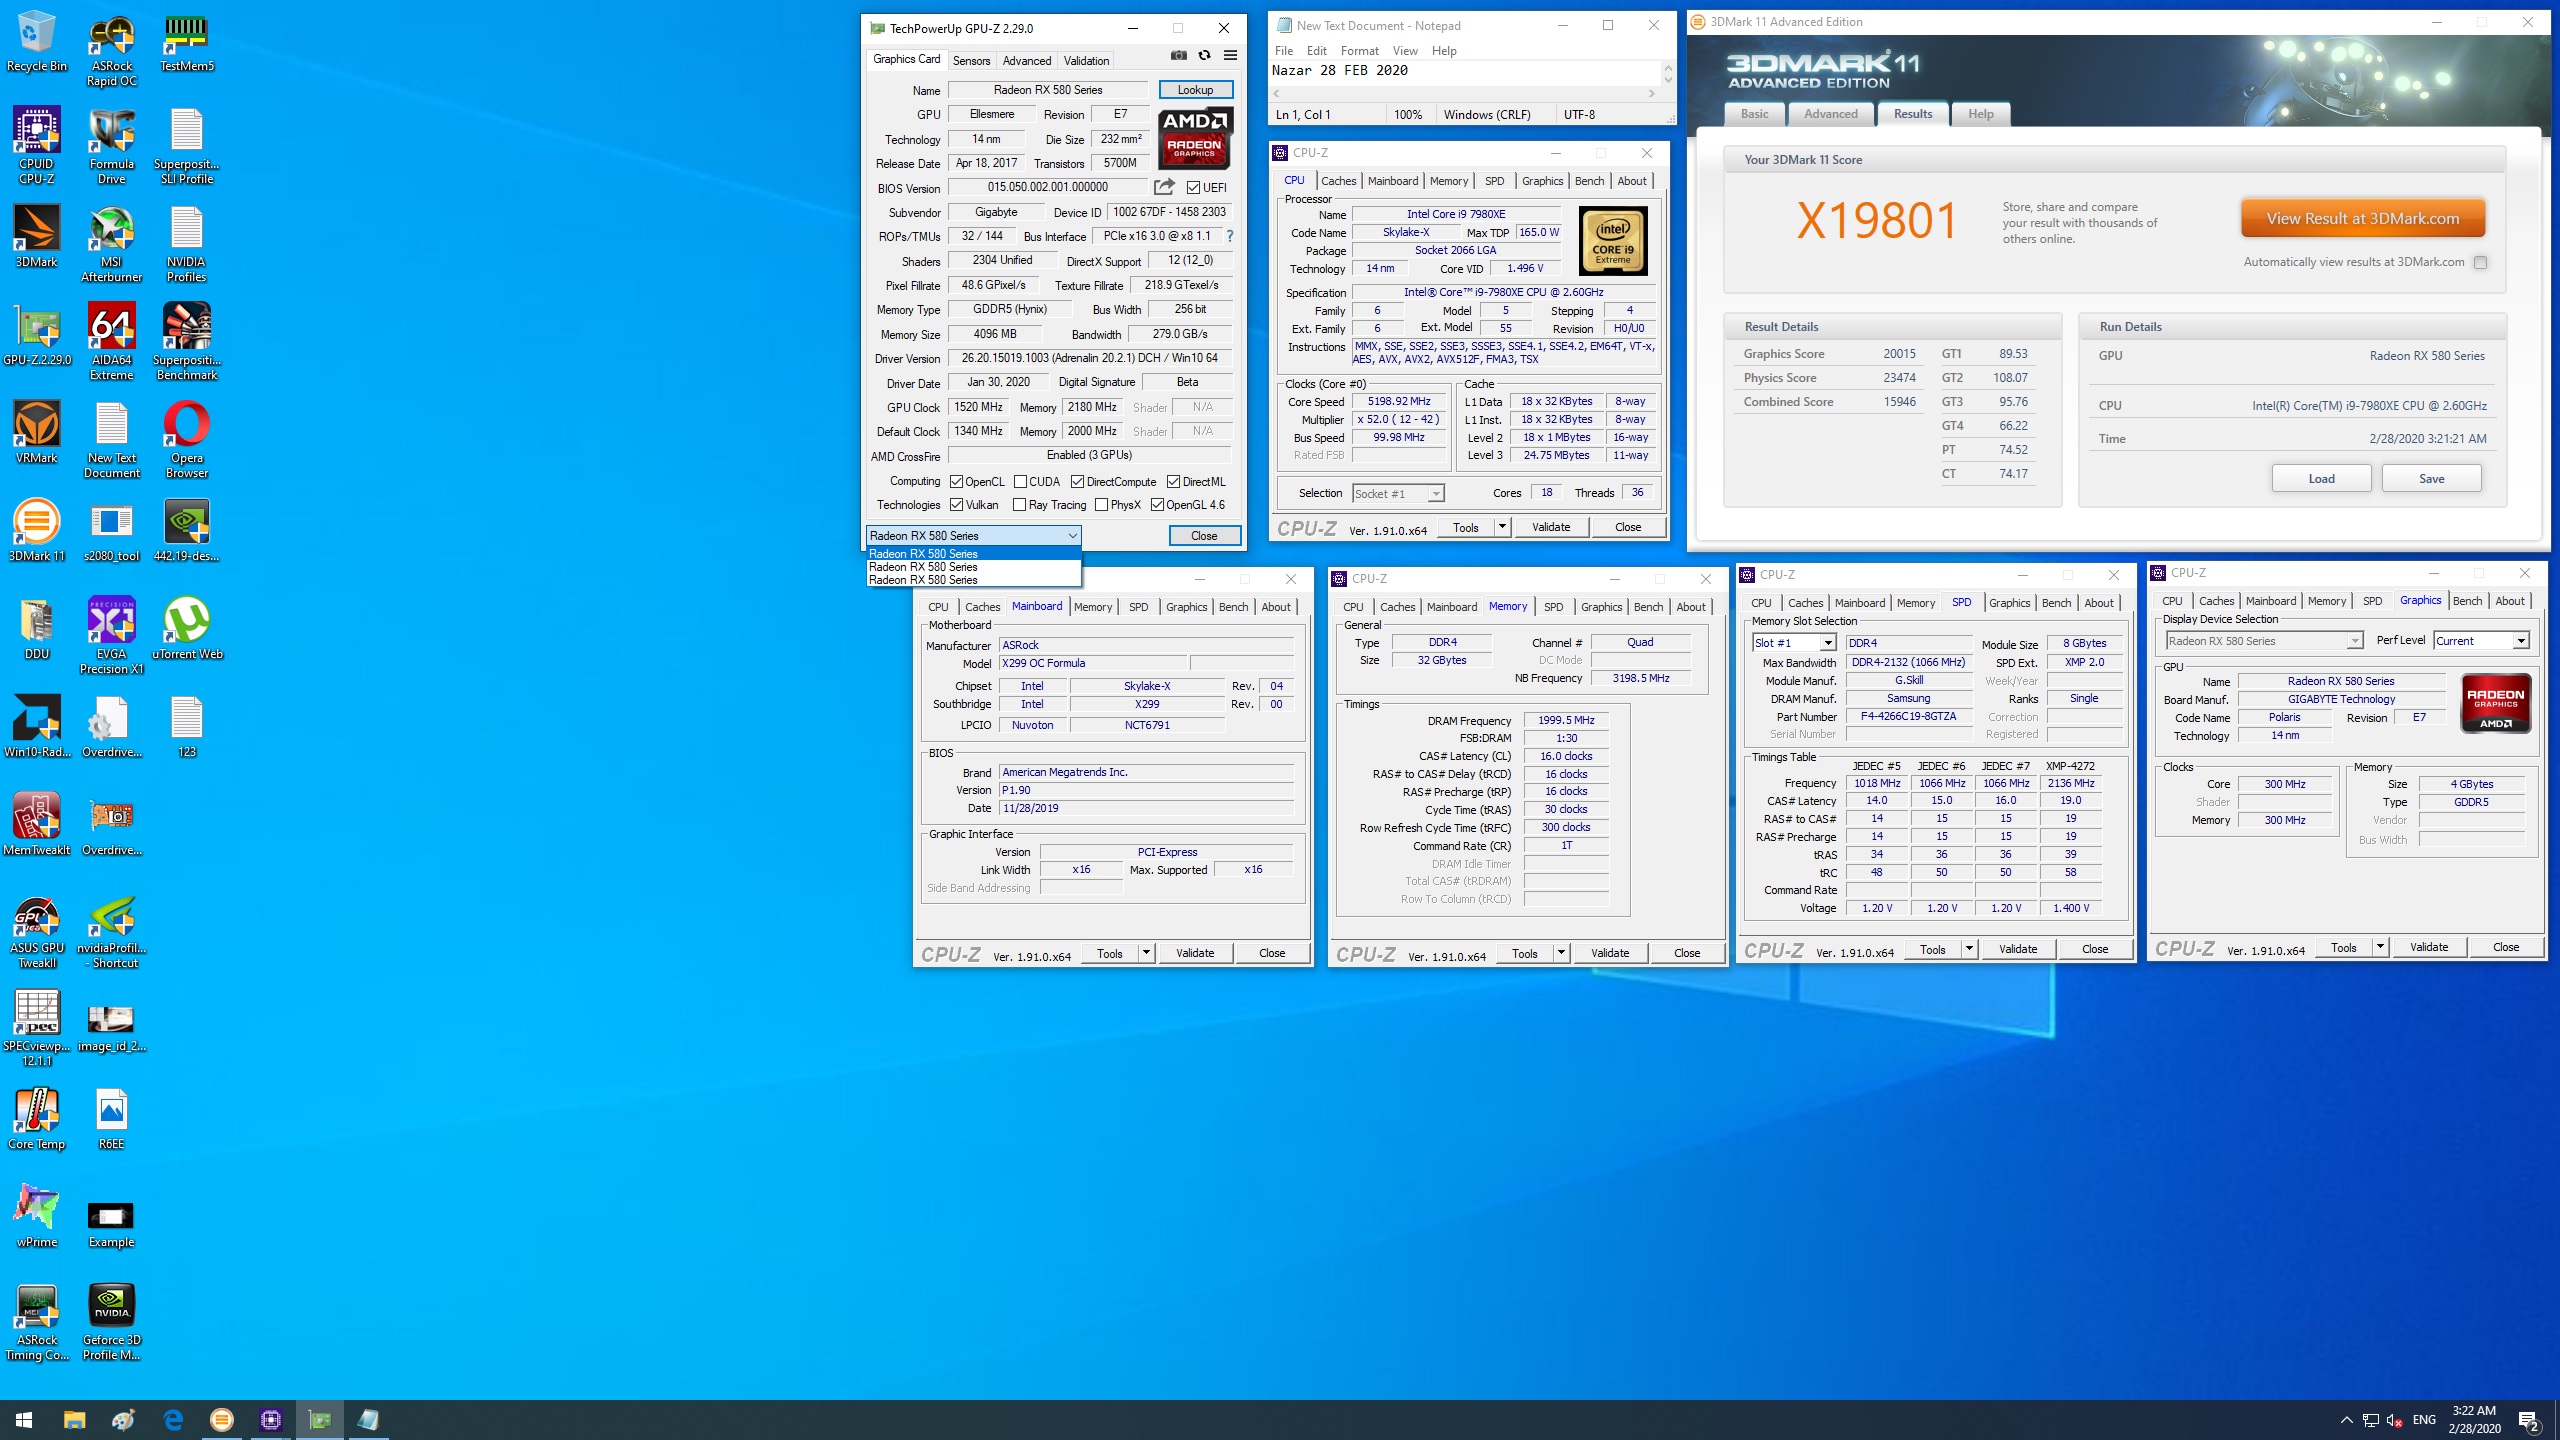Expand Tools arrow in CPU-Z SPD window
2560x1440 pixels.
coord(1969,949)
